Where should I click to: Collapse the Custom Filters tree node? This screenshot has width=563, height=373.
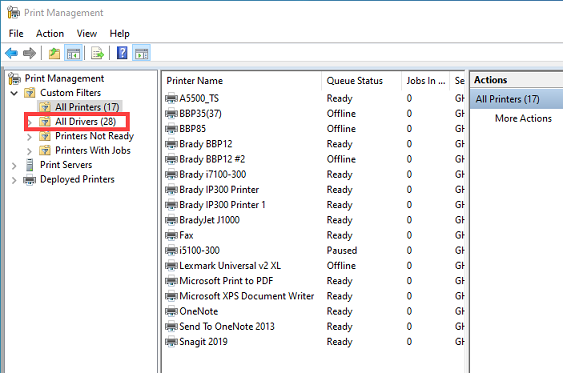(14, 93)
